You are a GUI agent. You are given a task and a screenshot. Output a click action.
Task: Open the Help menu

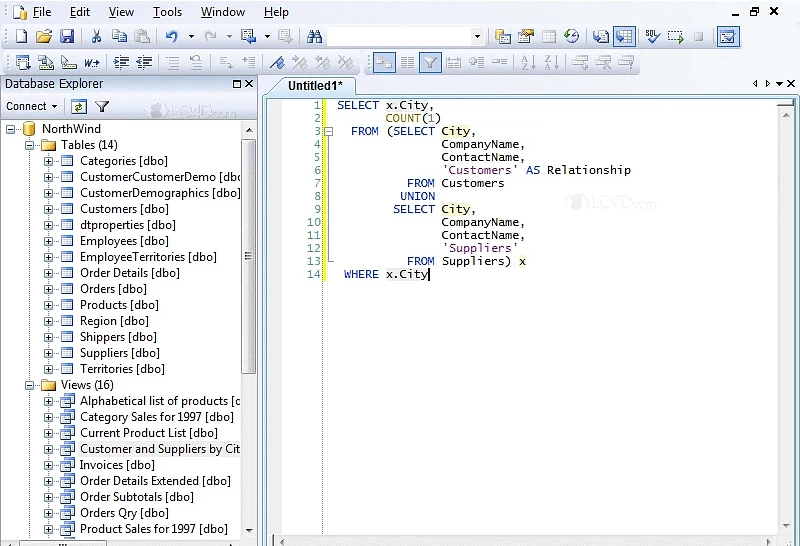[276, 12]
